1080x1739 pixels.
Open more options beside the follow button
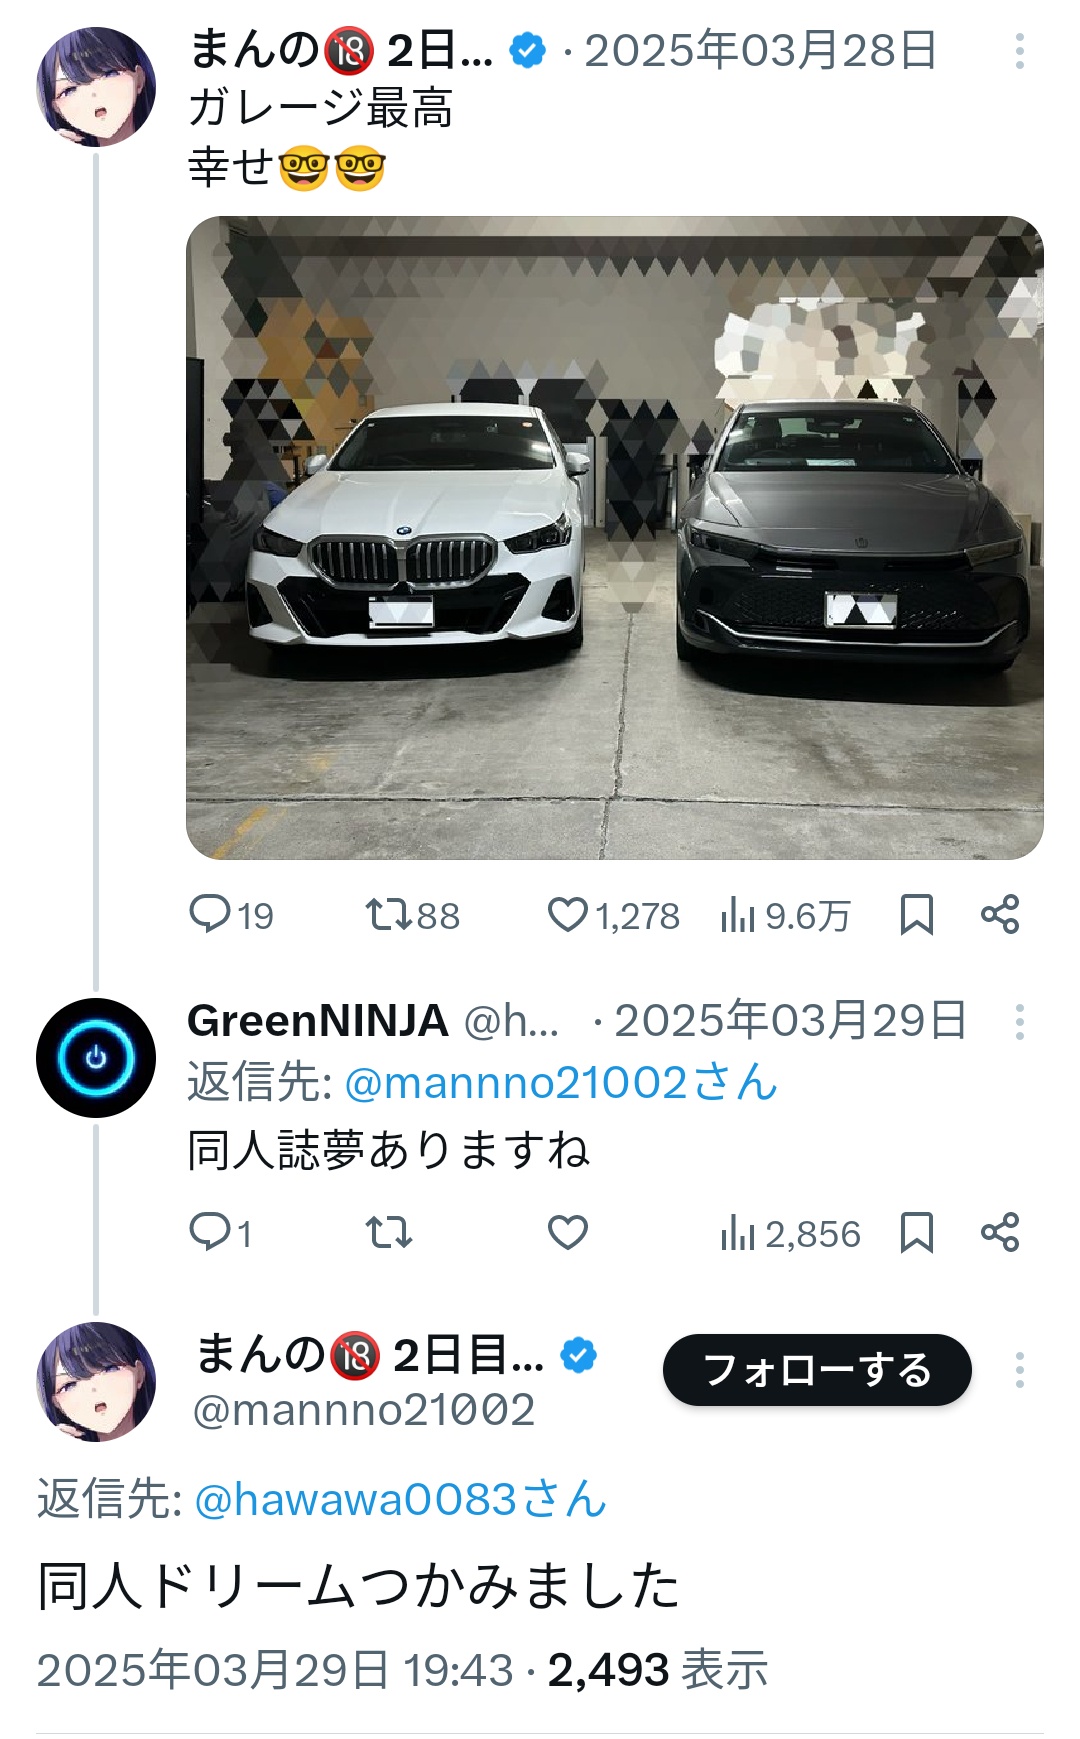pos(1019,1370)
